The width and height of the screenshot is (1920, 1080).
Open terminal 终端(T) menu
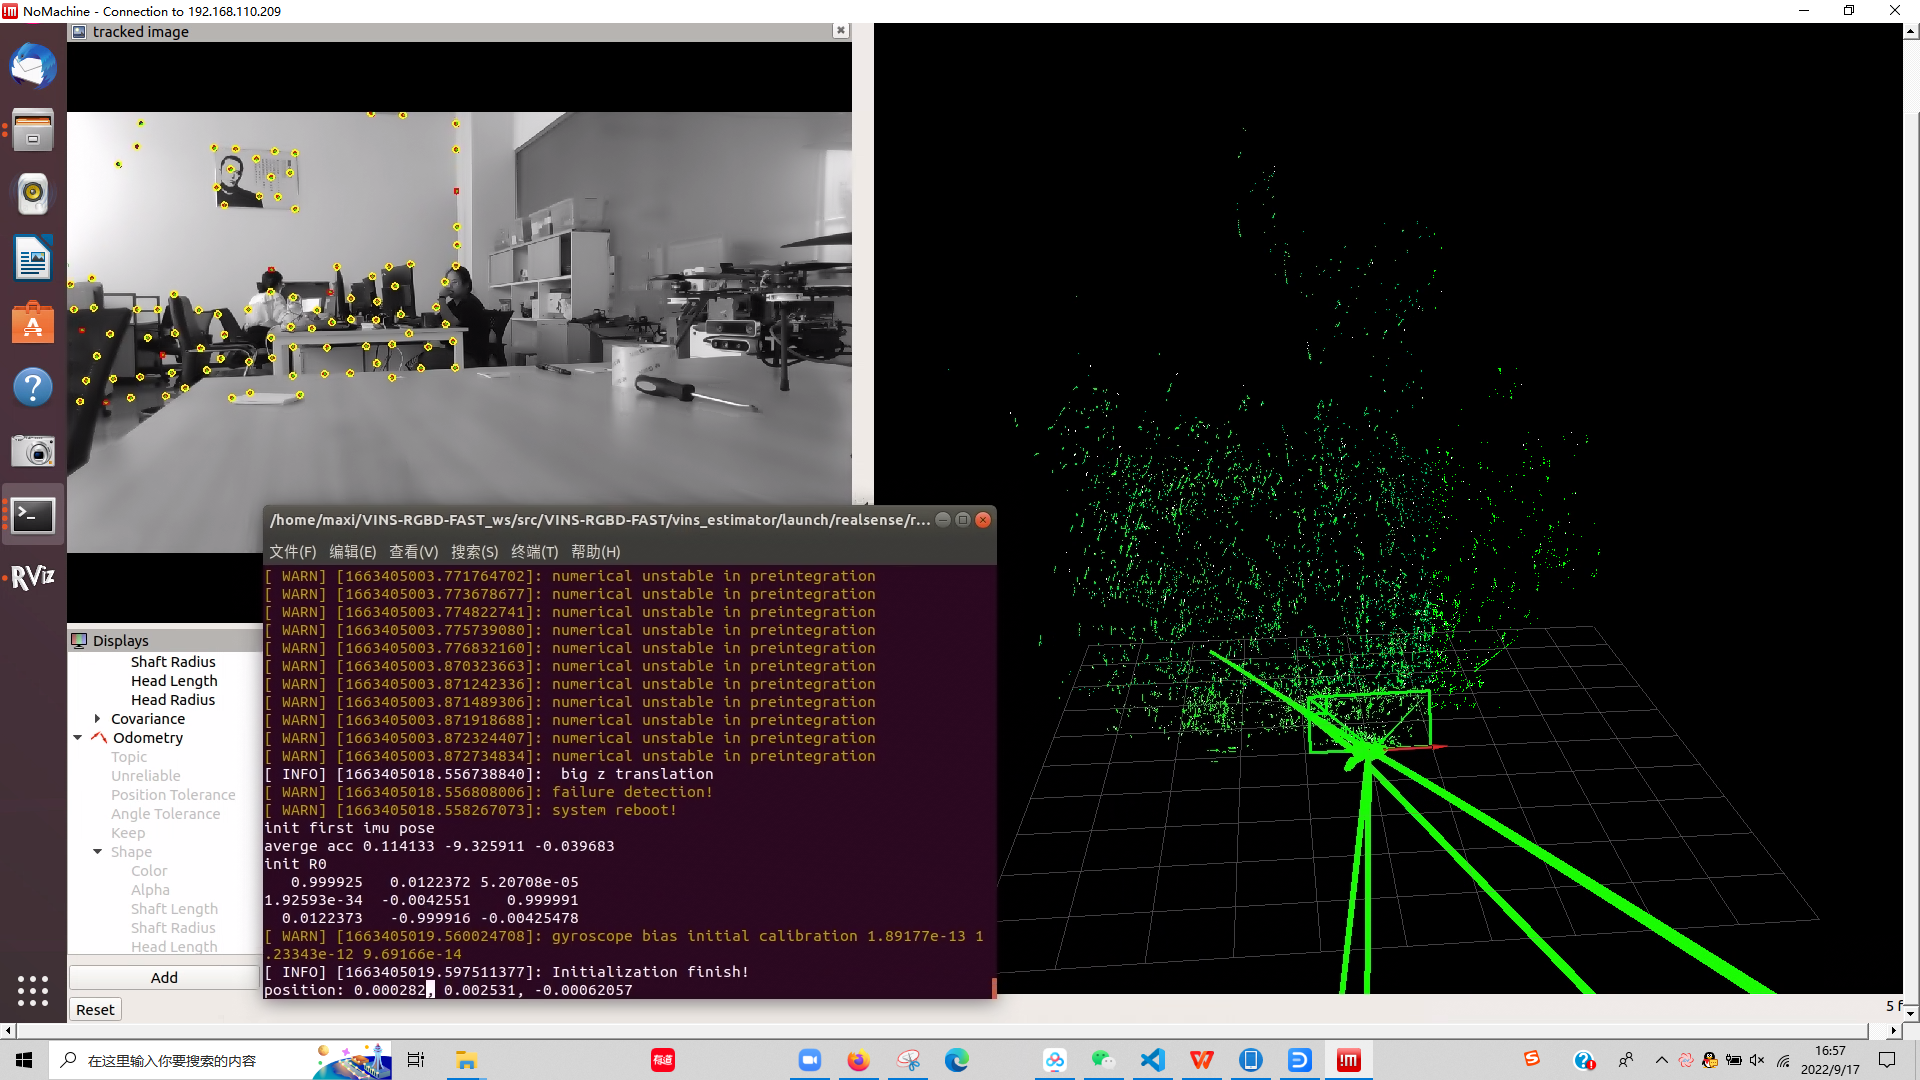534,552
